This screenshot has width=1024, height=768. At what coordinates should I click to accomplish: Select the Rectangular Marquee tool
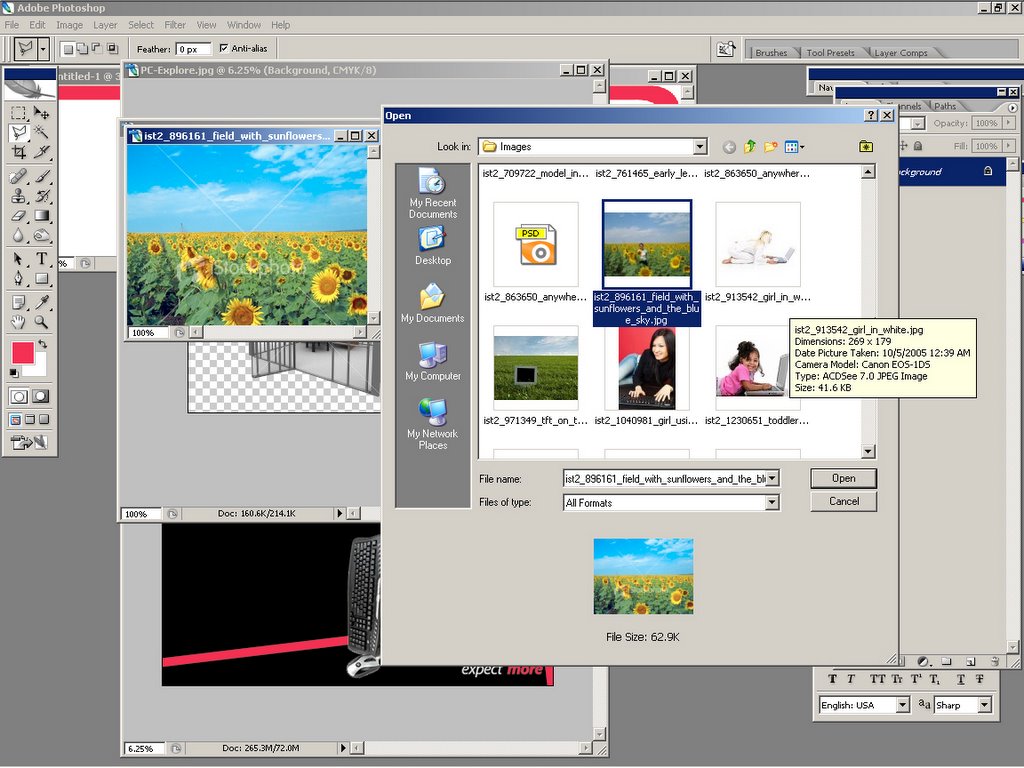tap(19, 112)
